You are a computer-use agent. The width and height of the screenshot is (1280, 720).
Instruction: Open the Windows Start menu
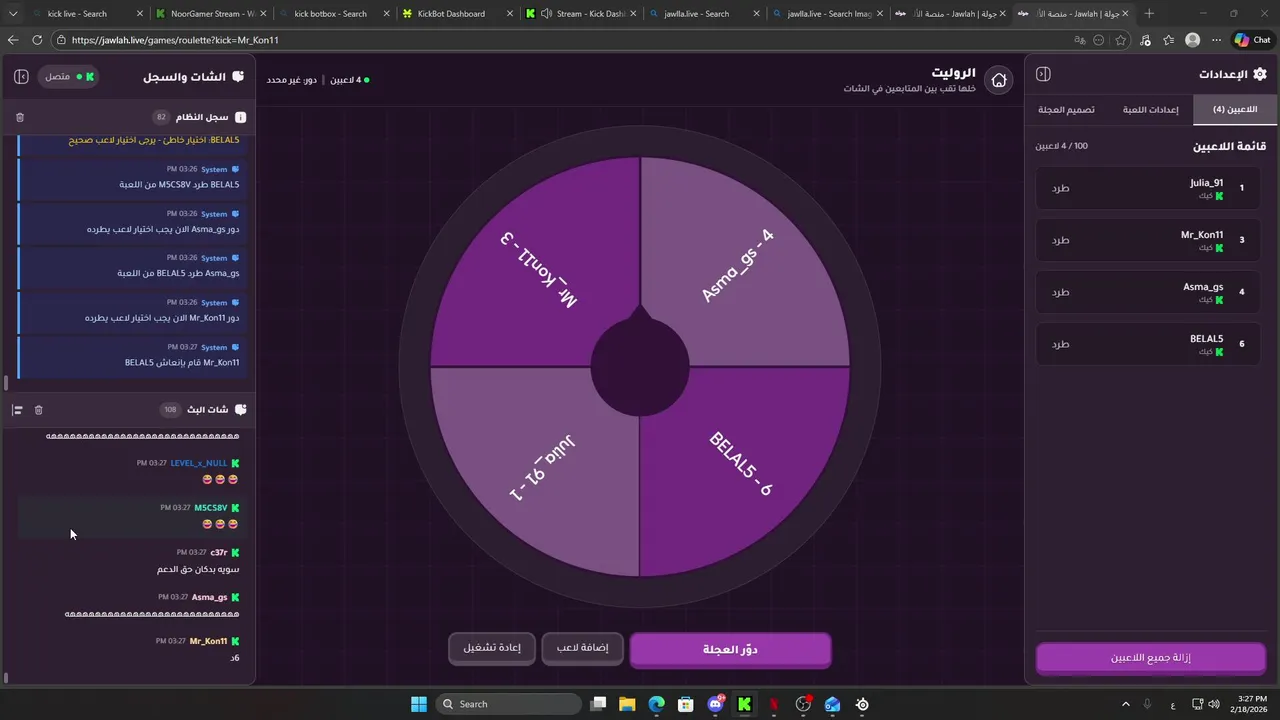pyautogui.click(x=418, y=704)
